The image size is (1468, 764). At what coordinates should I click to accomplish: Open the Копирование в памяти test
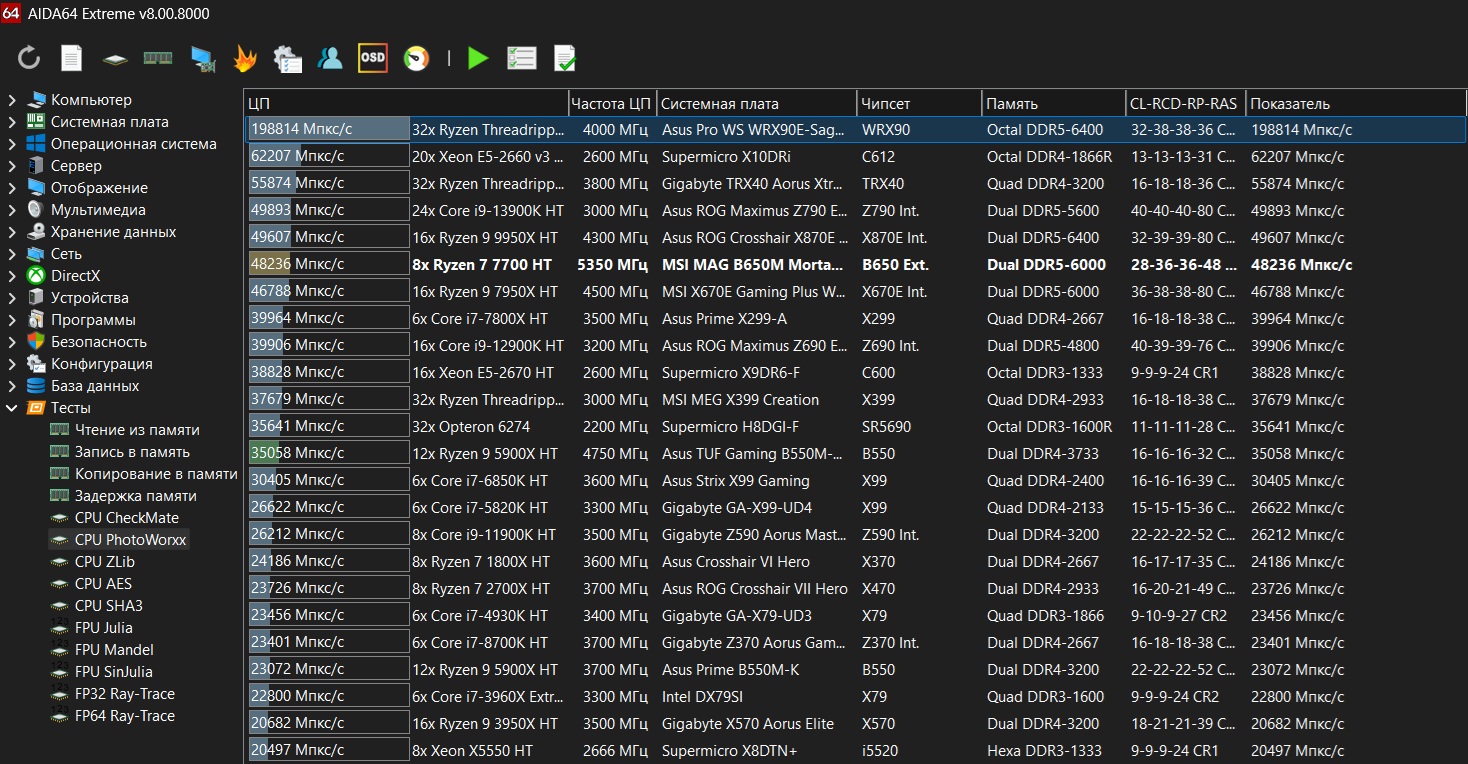(x=156, y=474)
